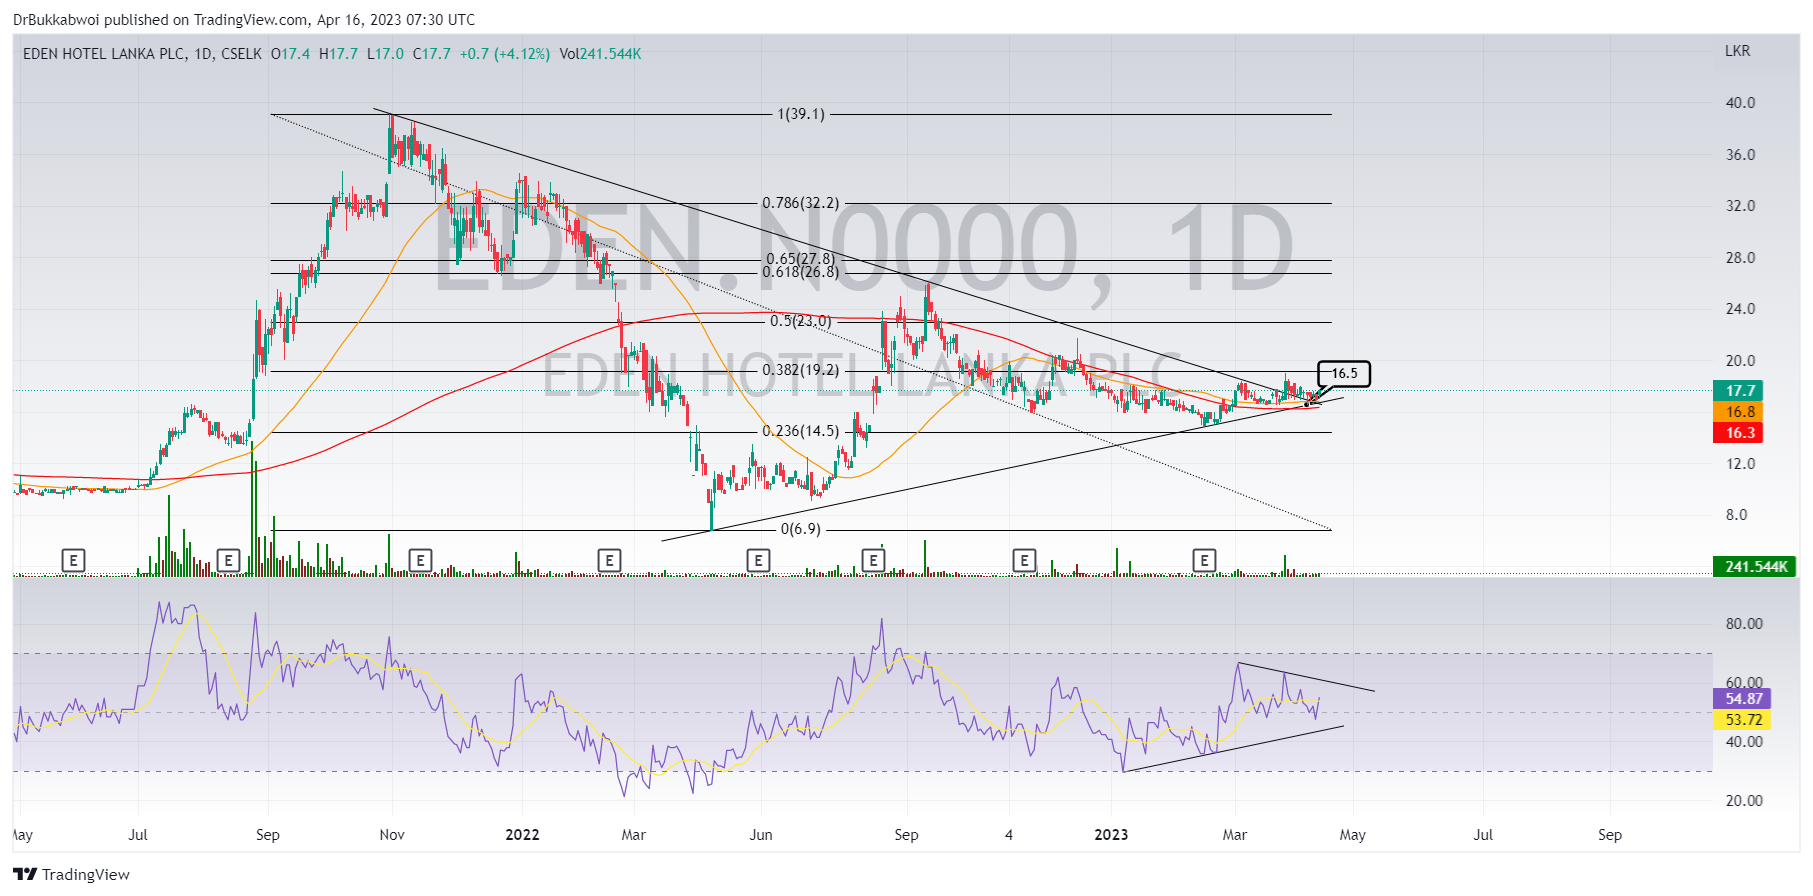Click the yellow 53.72 RSI average label
This screenshot has width=1813, height=896.
pyautogui.click(x=1742, y=720)
